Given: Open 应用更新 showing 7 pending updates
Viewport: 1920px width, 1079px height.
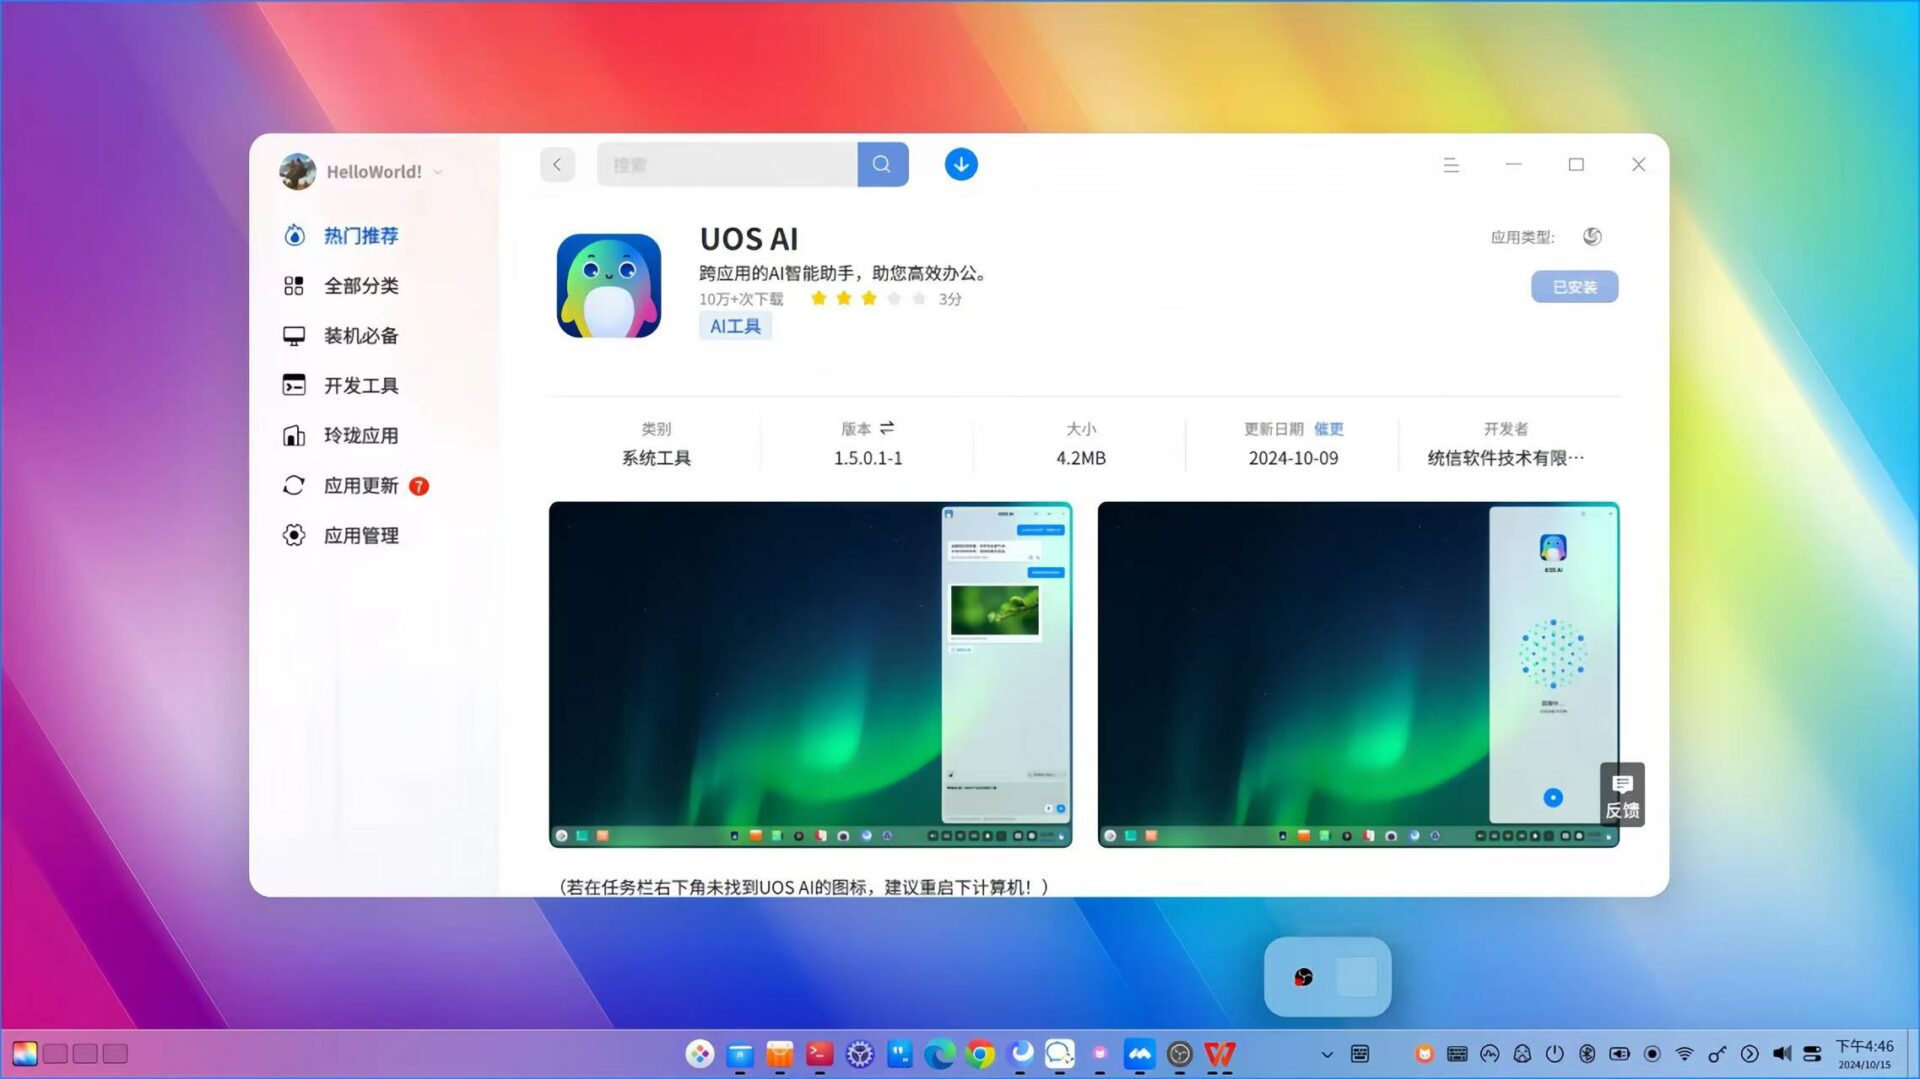Looking at the screenshot, I should pyautogui.click(x=362, y=486).
